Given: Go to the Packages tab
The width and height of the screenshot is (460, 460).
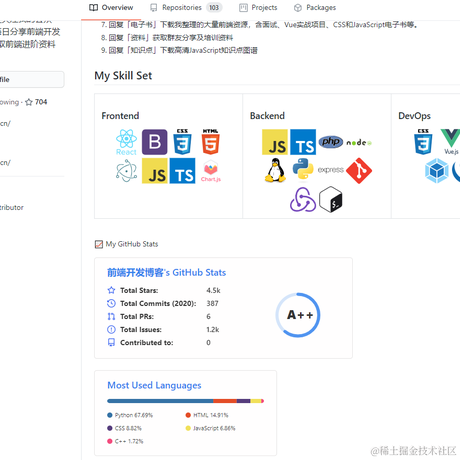Looking at the screenshot, I should (315, 8).
